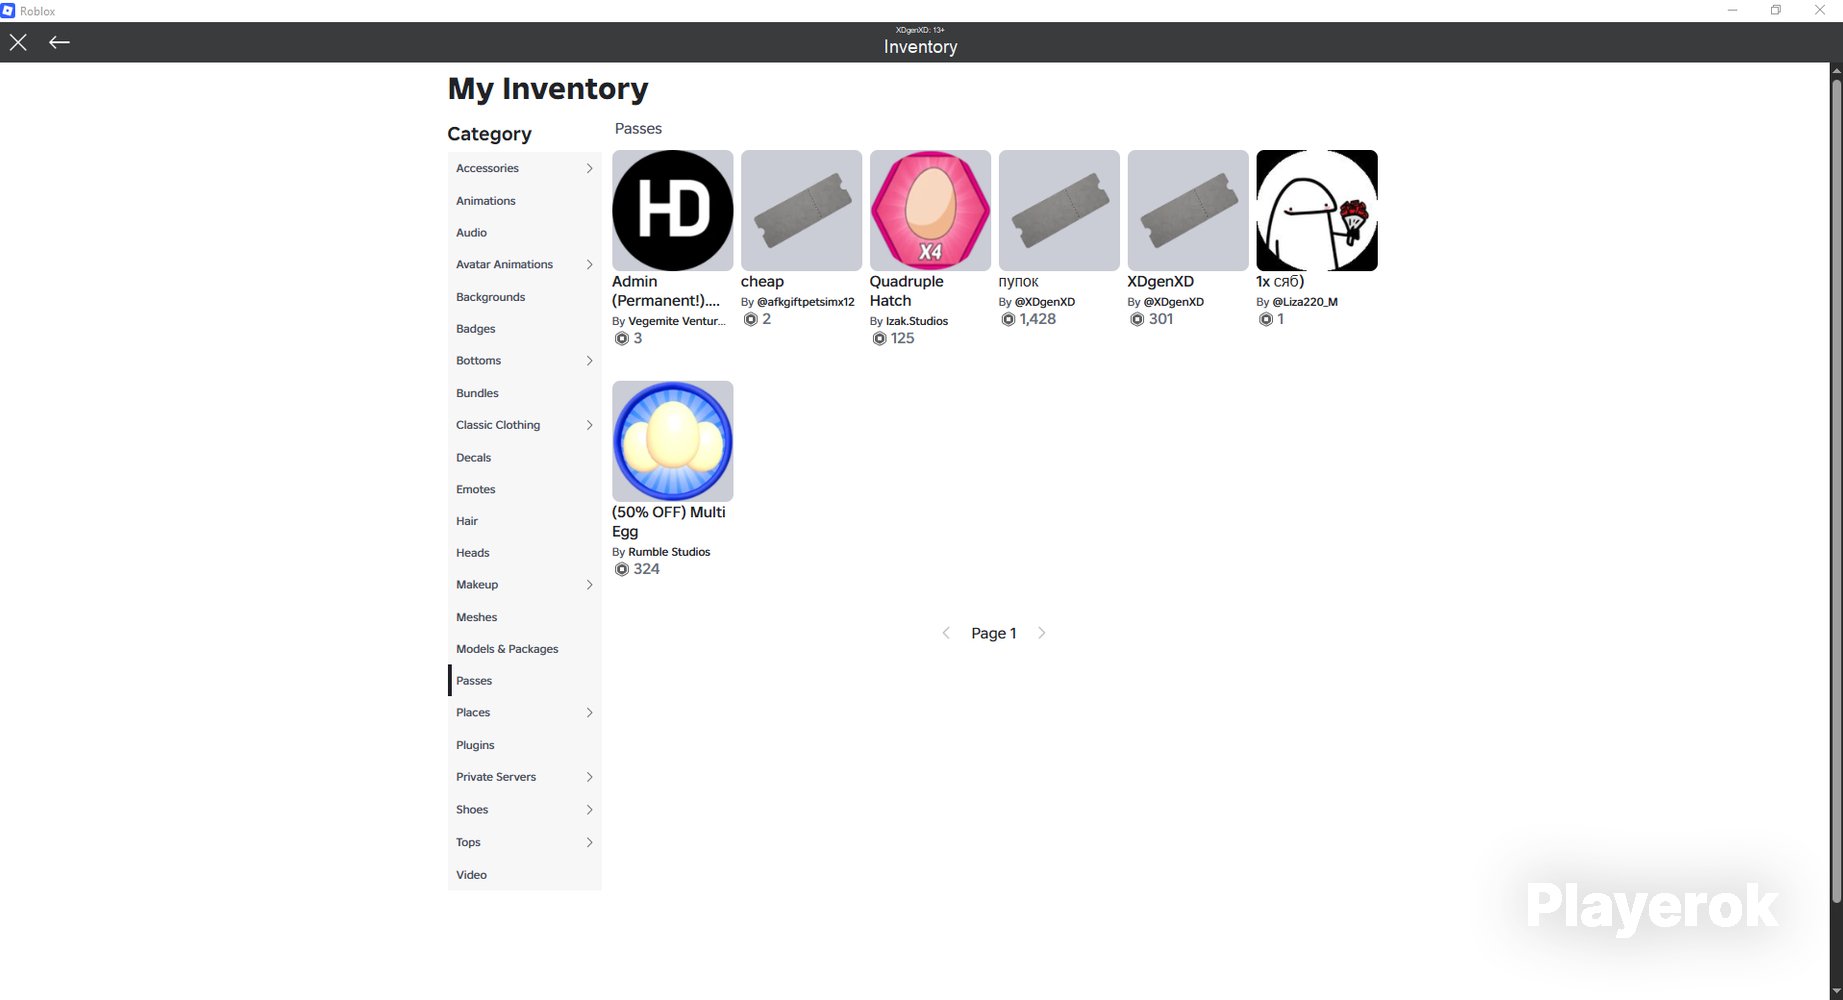Open the Roblox app icon in title bar
1843x1000 pixels.
click(8, 11)
